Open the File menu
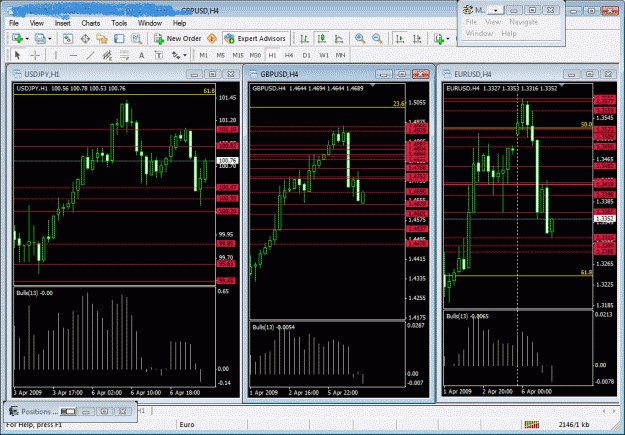625x435 pixels. point(14,23)
